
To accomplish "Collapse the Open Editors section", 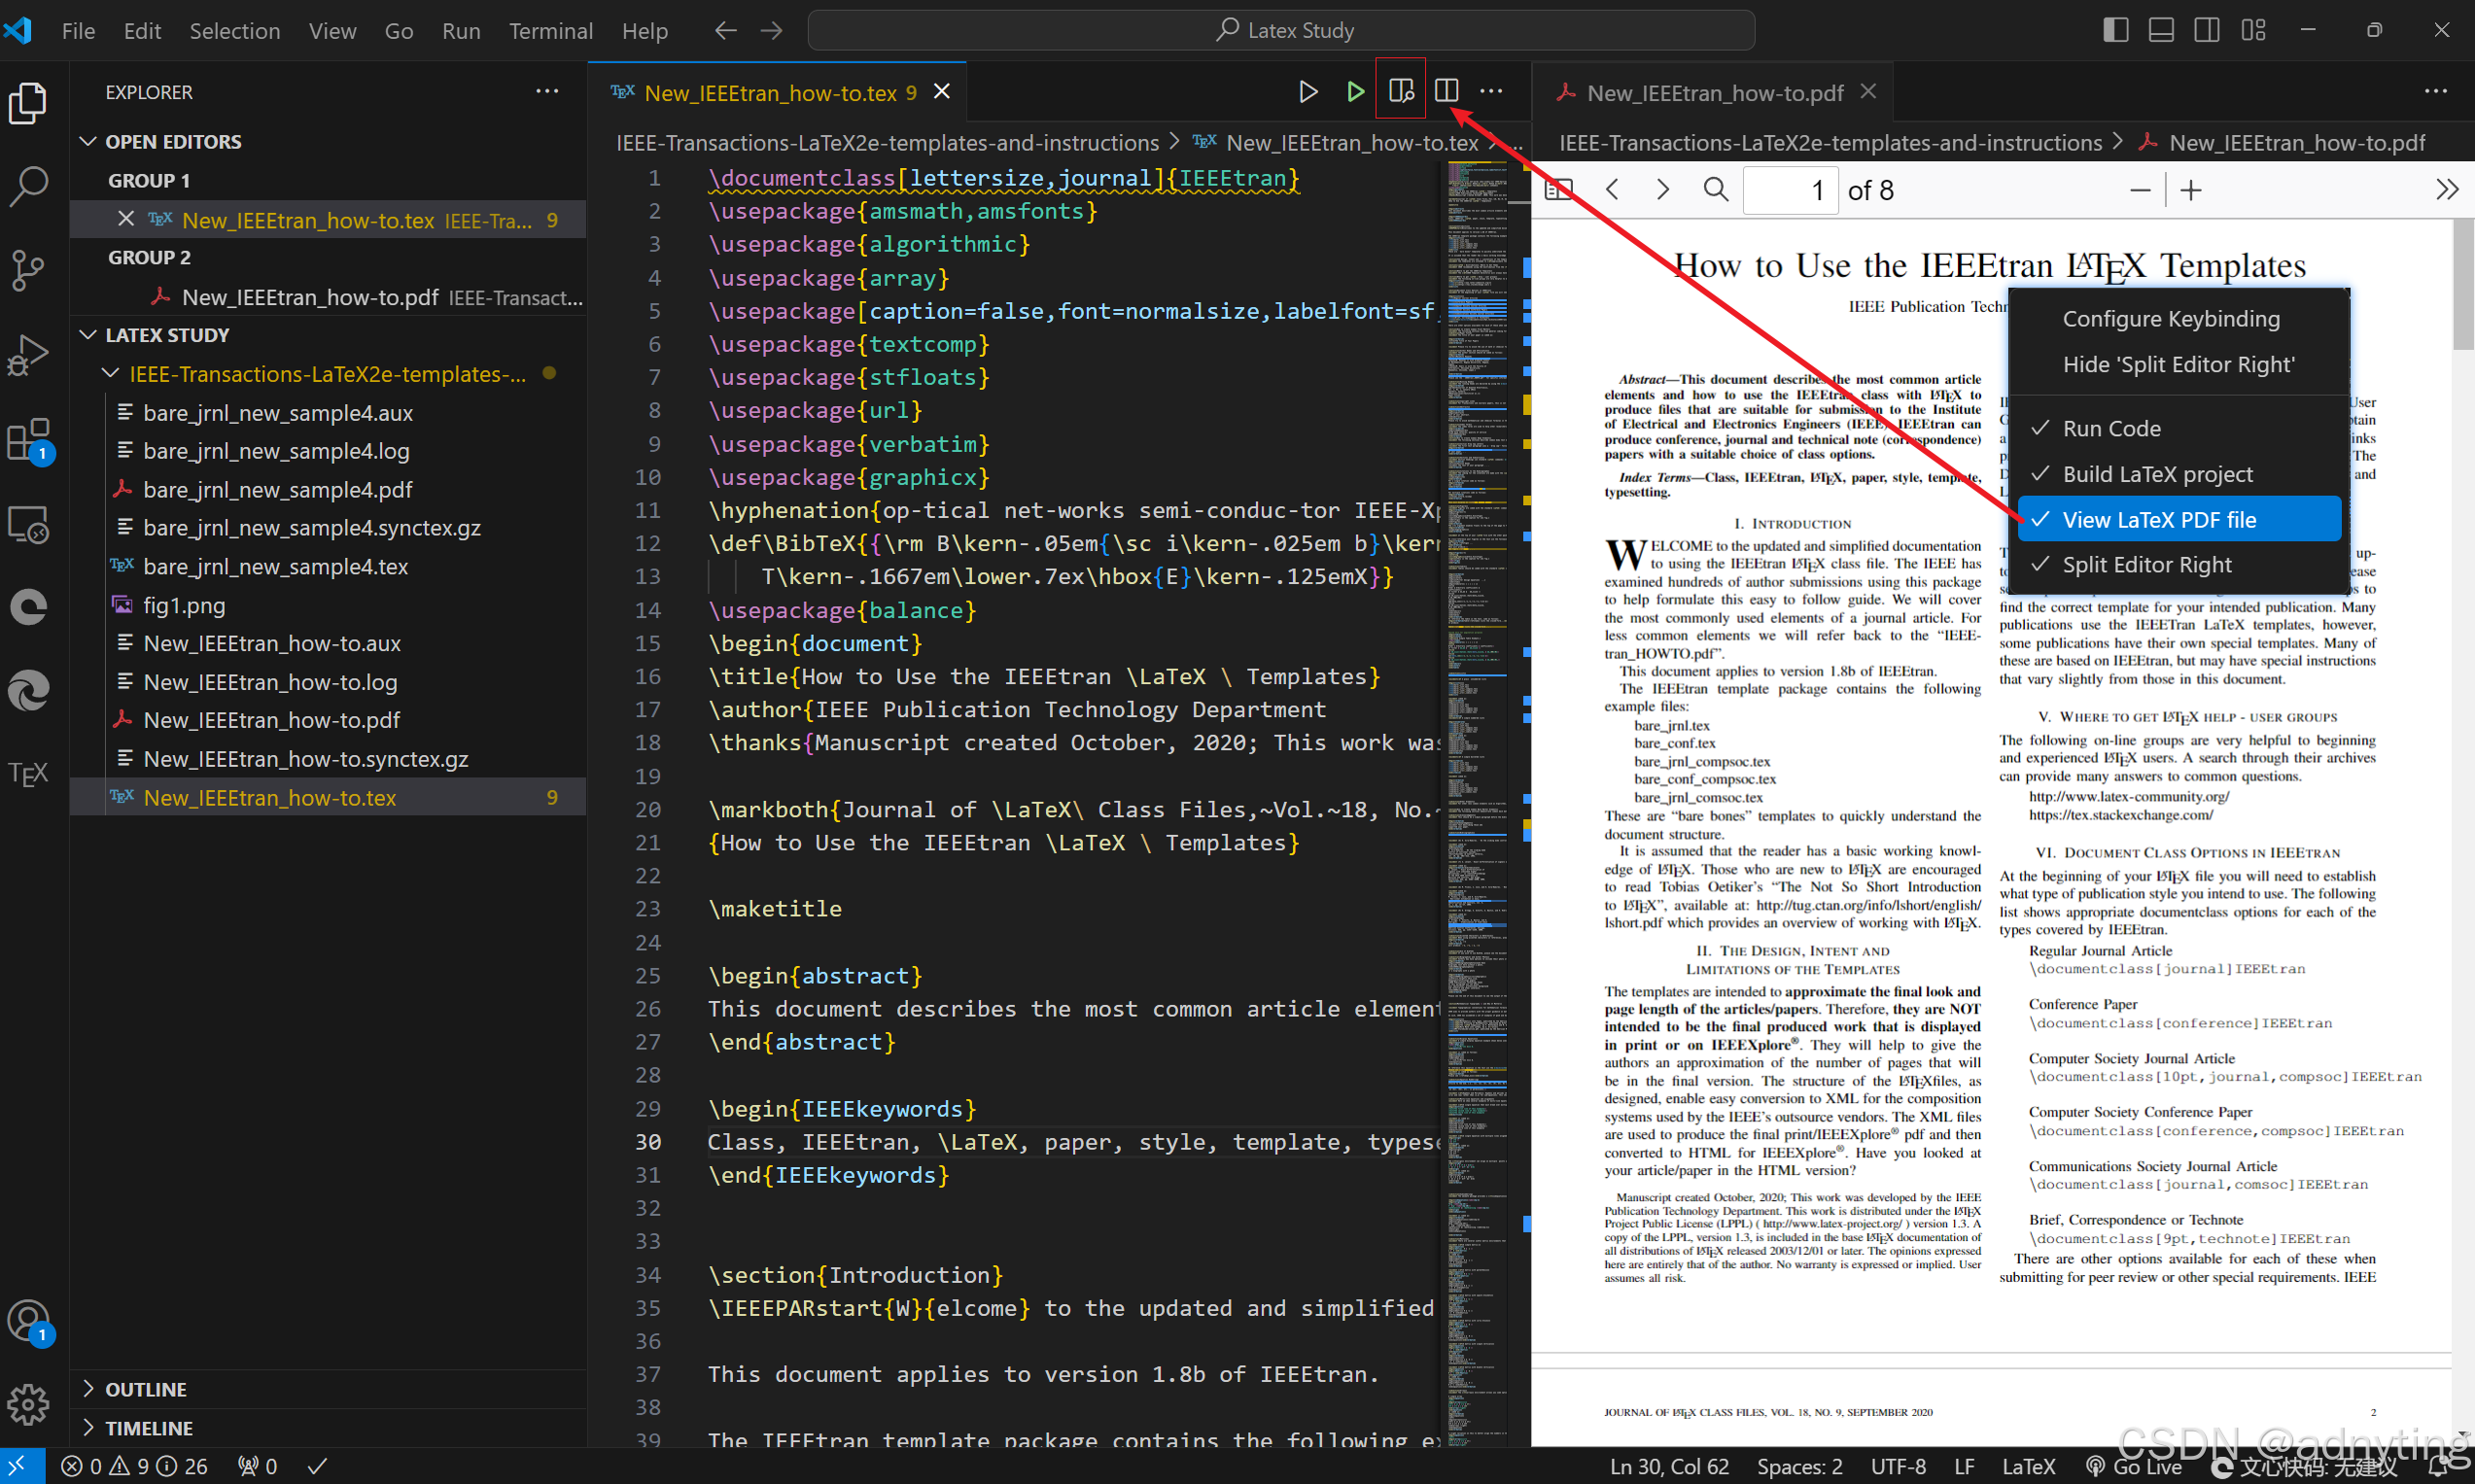I will coord(328,142).
